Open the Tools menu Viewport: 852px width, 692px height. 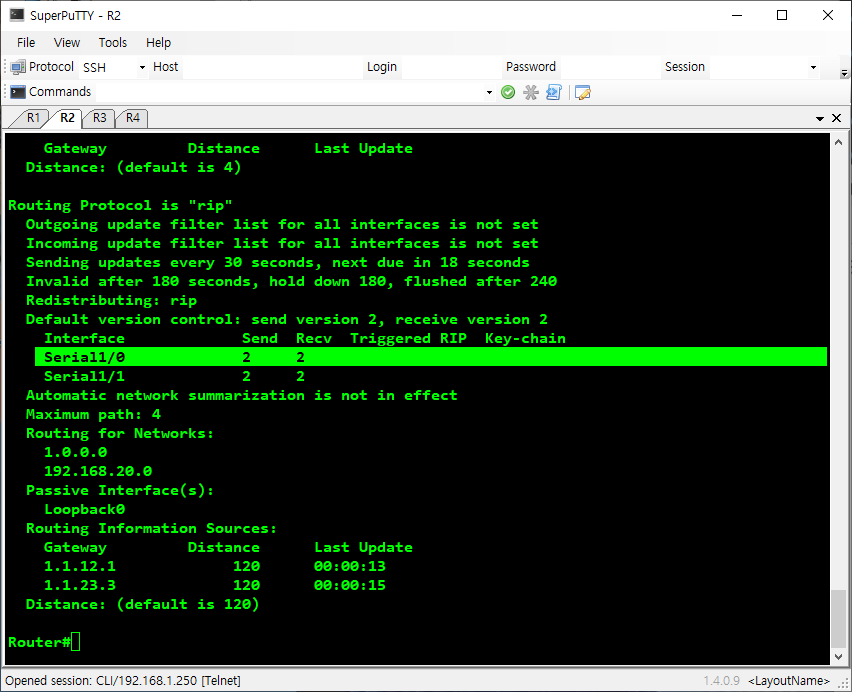click(112, 42)
